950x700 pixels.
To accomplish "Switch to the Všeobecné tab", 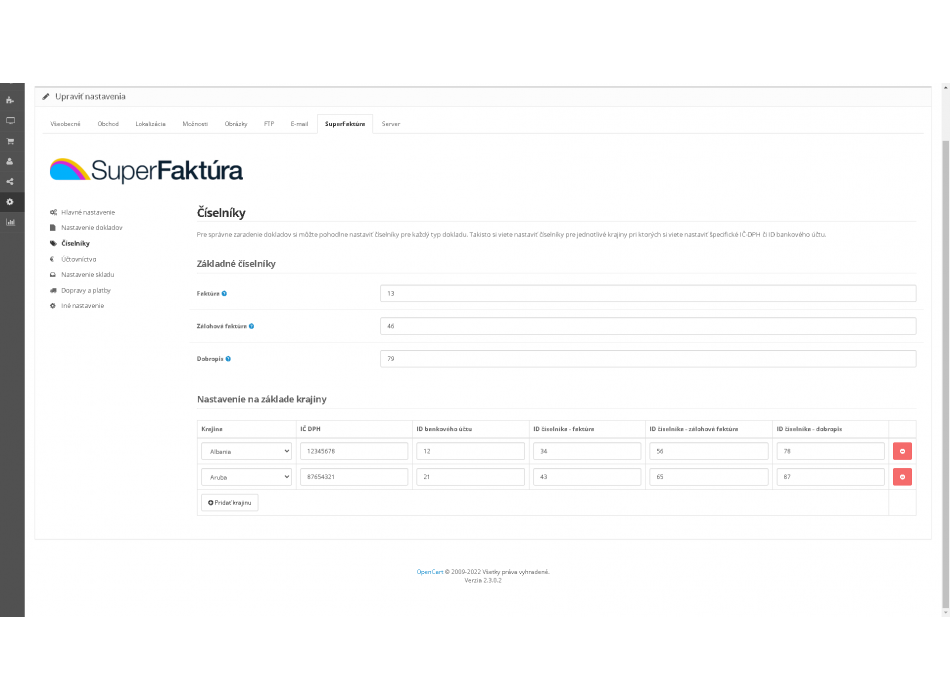I will [x=65, y=124].
